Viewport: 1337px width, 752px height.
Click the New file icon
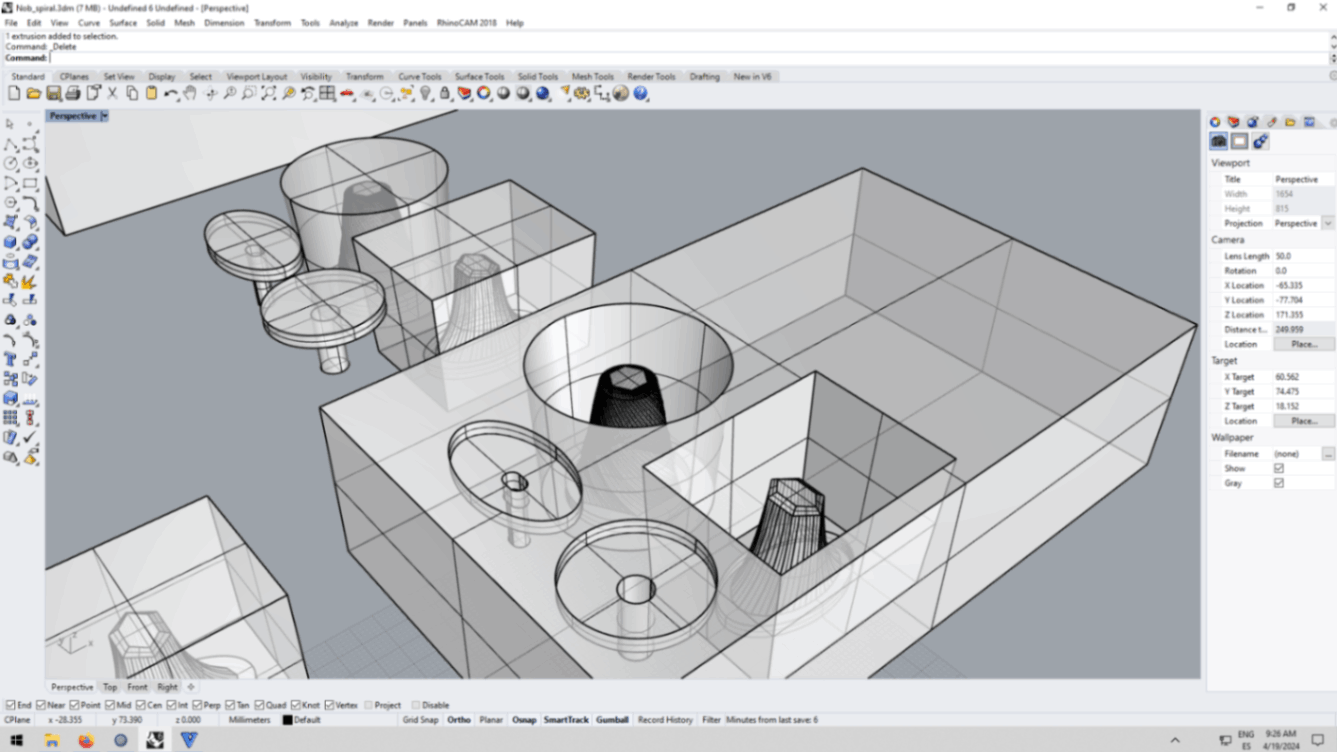point(14,93)
